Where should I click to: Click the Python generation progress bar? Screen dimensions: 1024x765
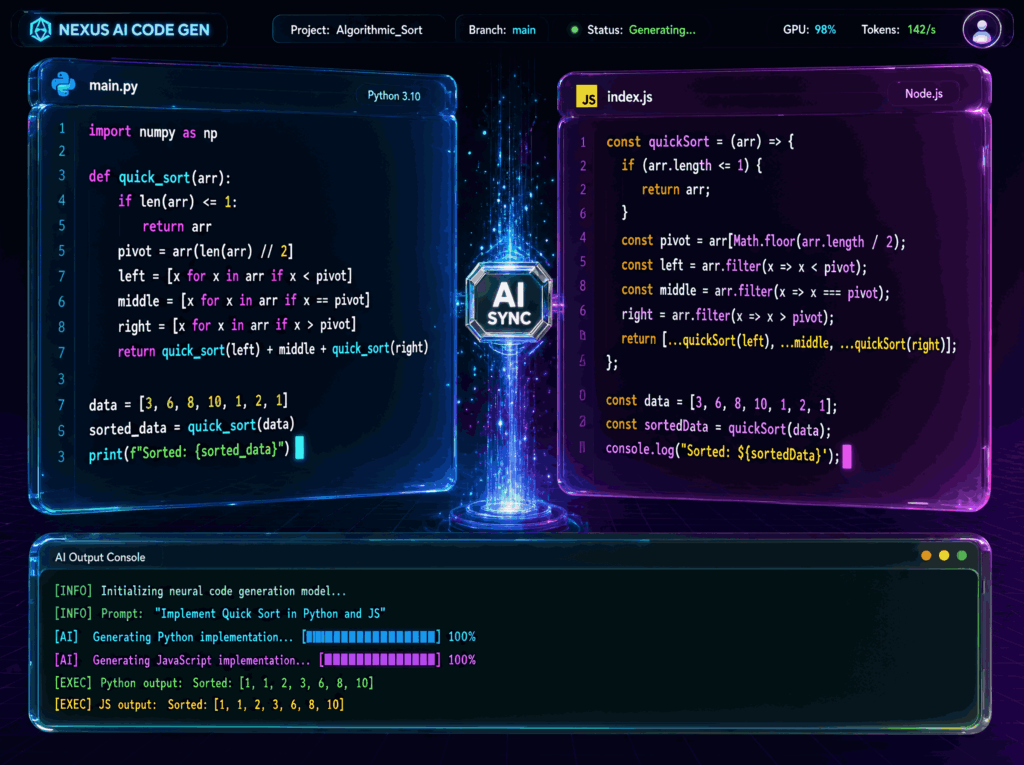pos(371,637)
